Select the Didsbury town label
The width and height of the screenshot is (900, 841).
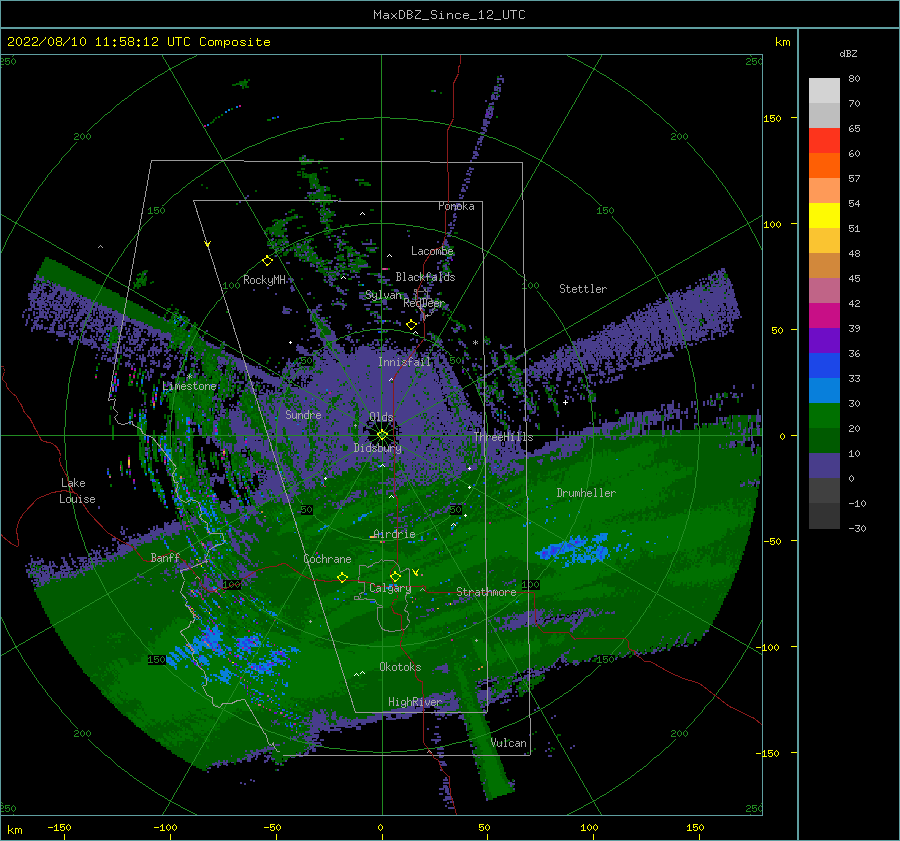[x=377, y=448]
